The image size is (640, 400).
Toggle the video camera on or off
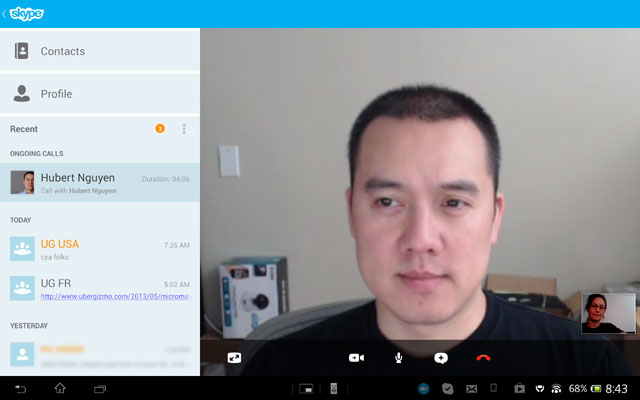[x=356, y=357]
